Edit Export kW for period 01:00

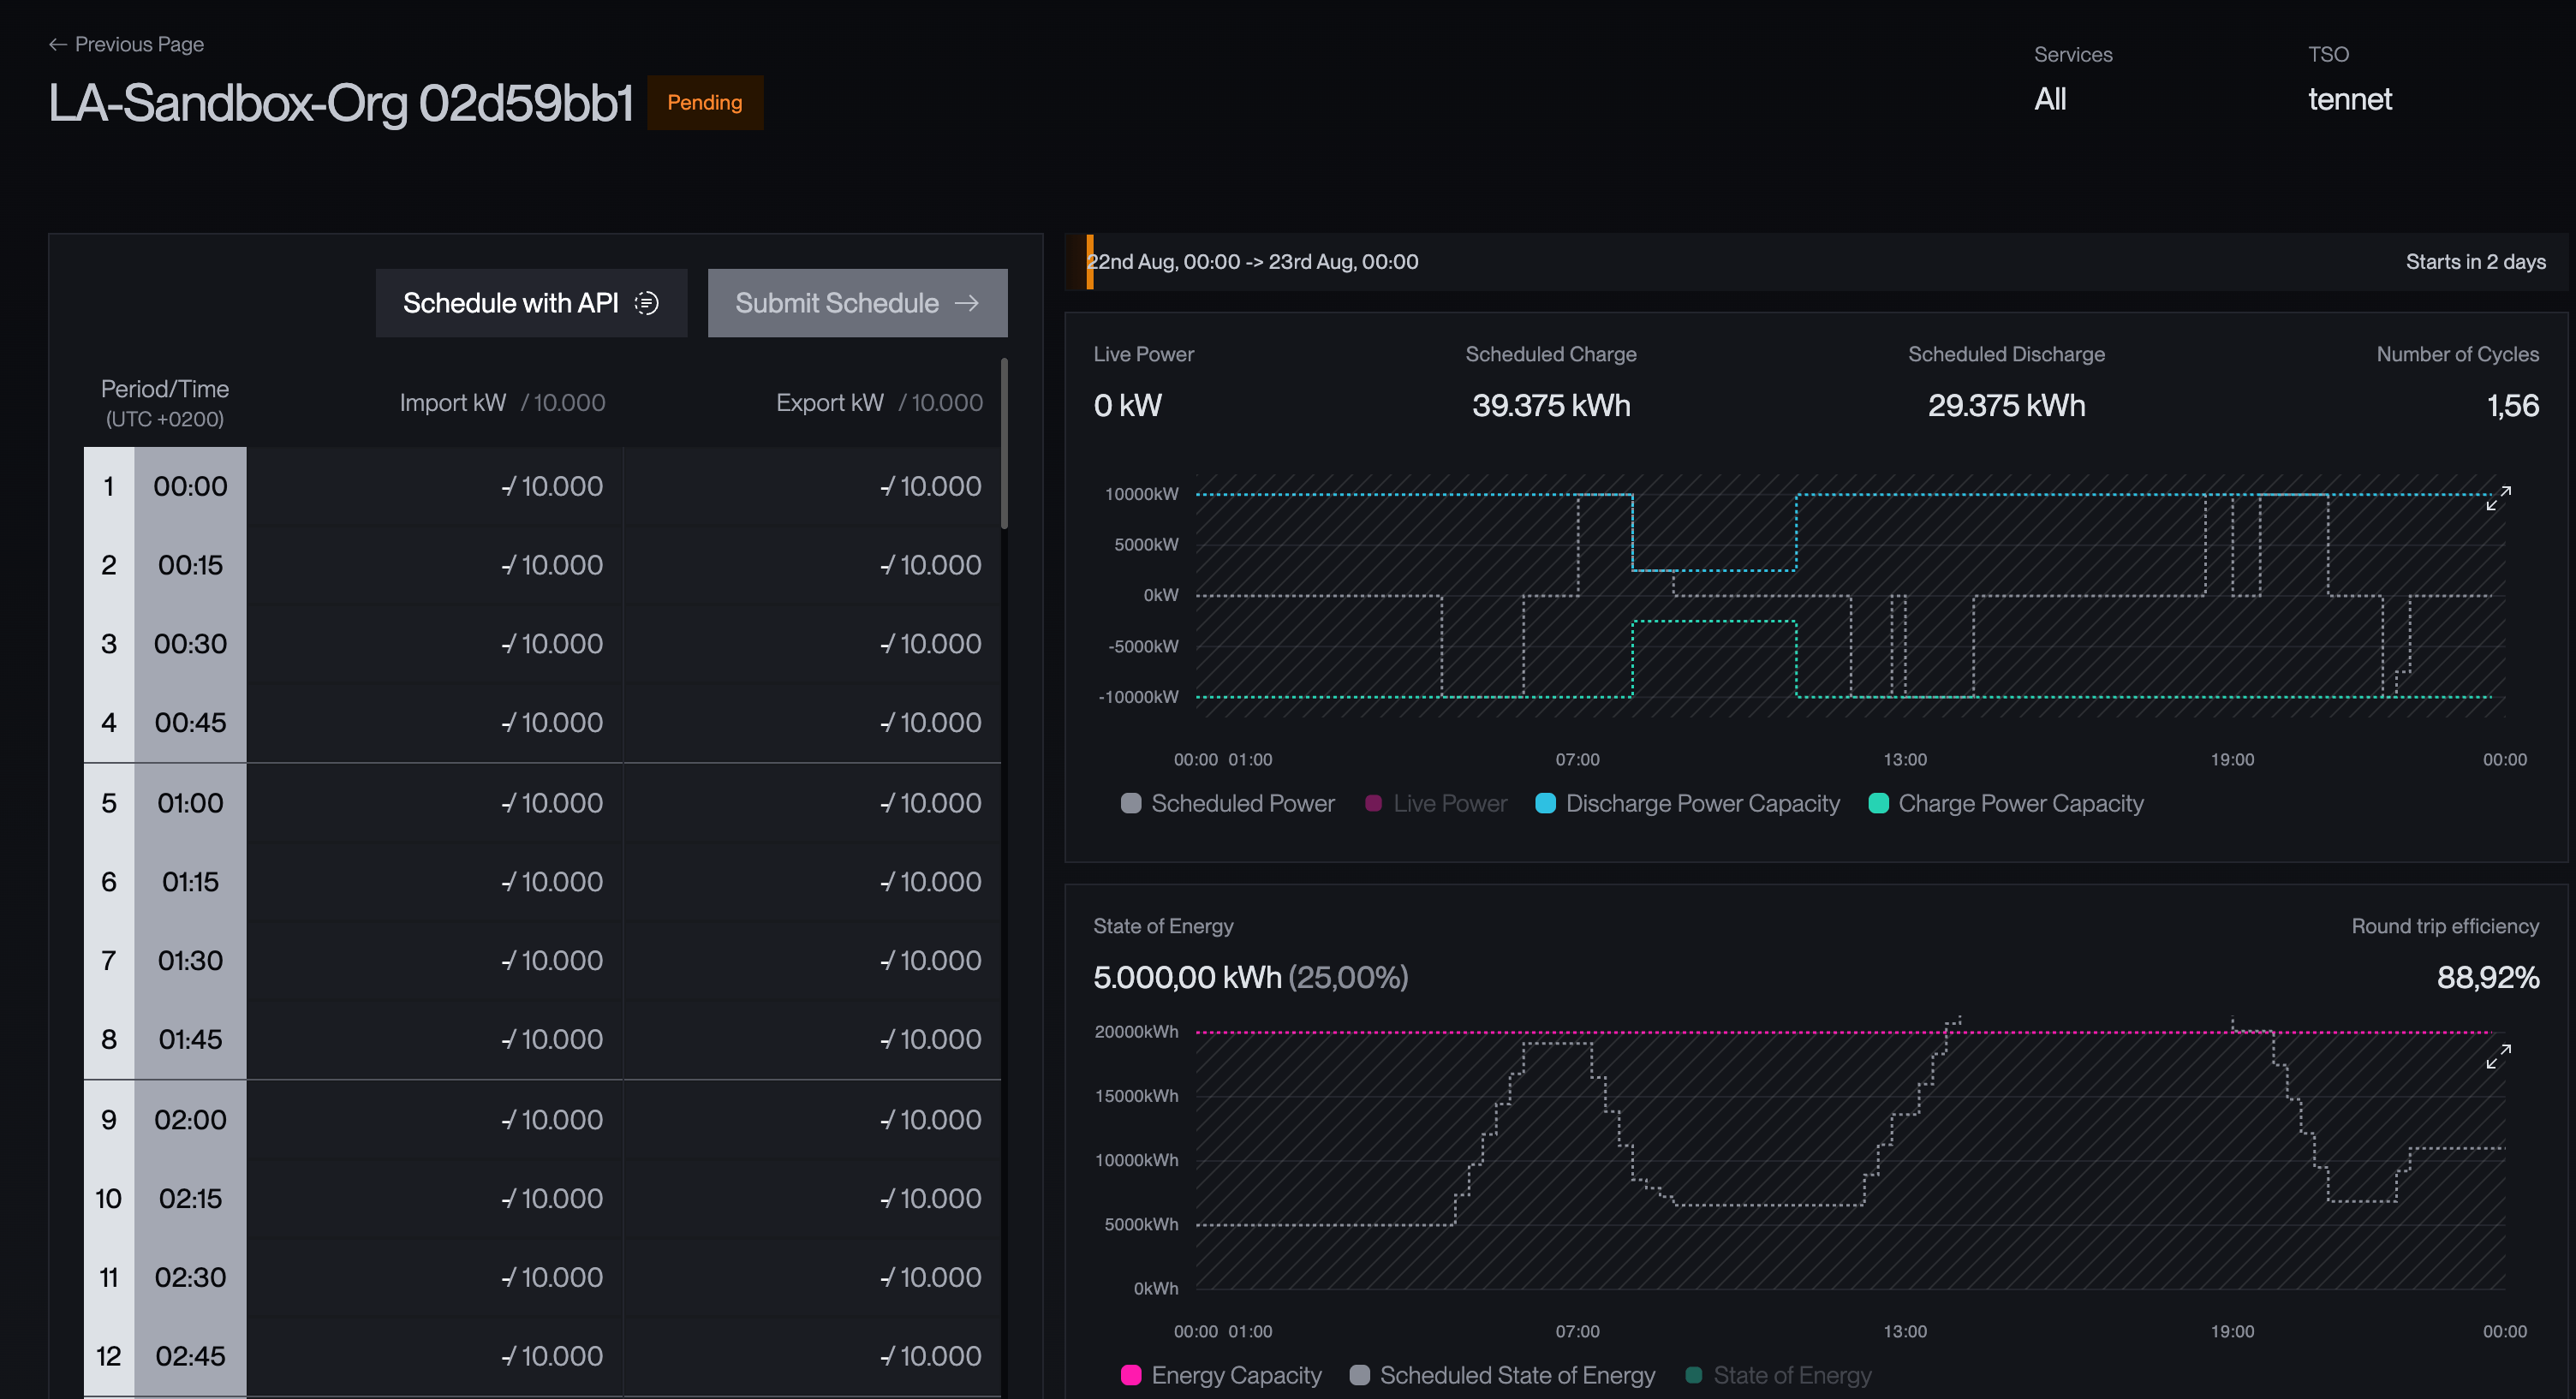812,803
